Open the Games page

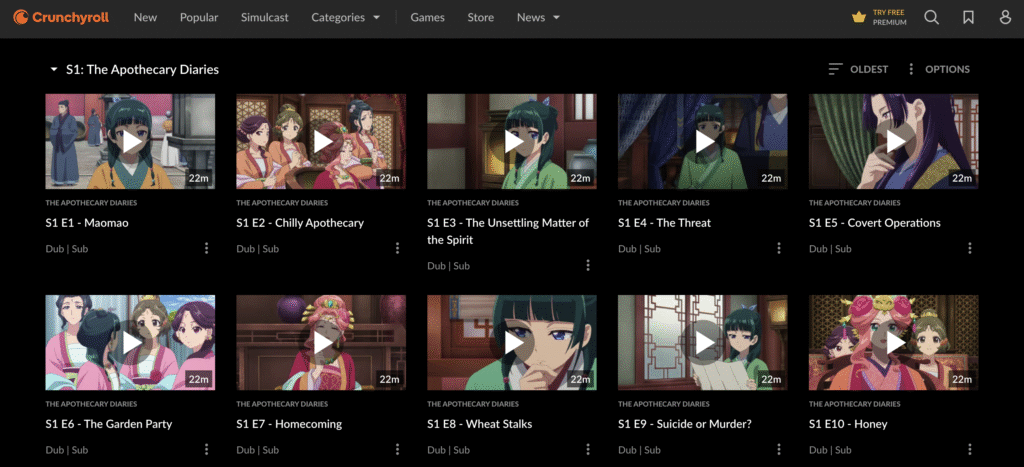pos(427,18)
